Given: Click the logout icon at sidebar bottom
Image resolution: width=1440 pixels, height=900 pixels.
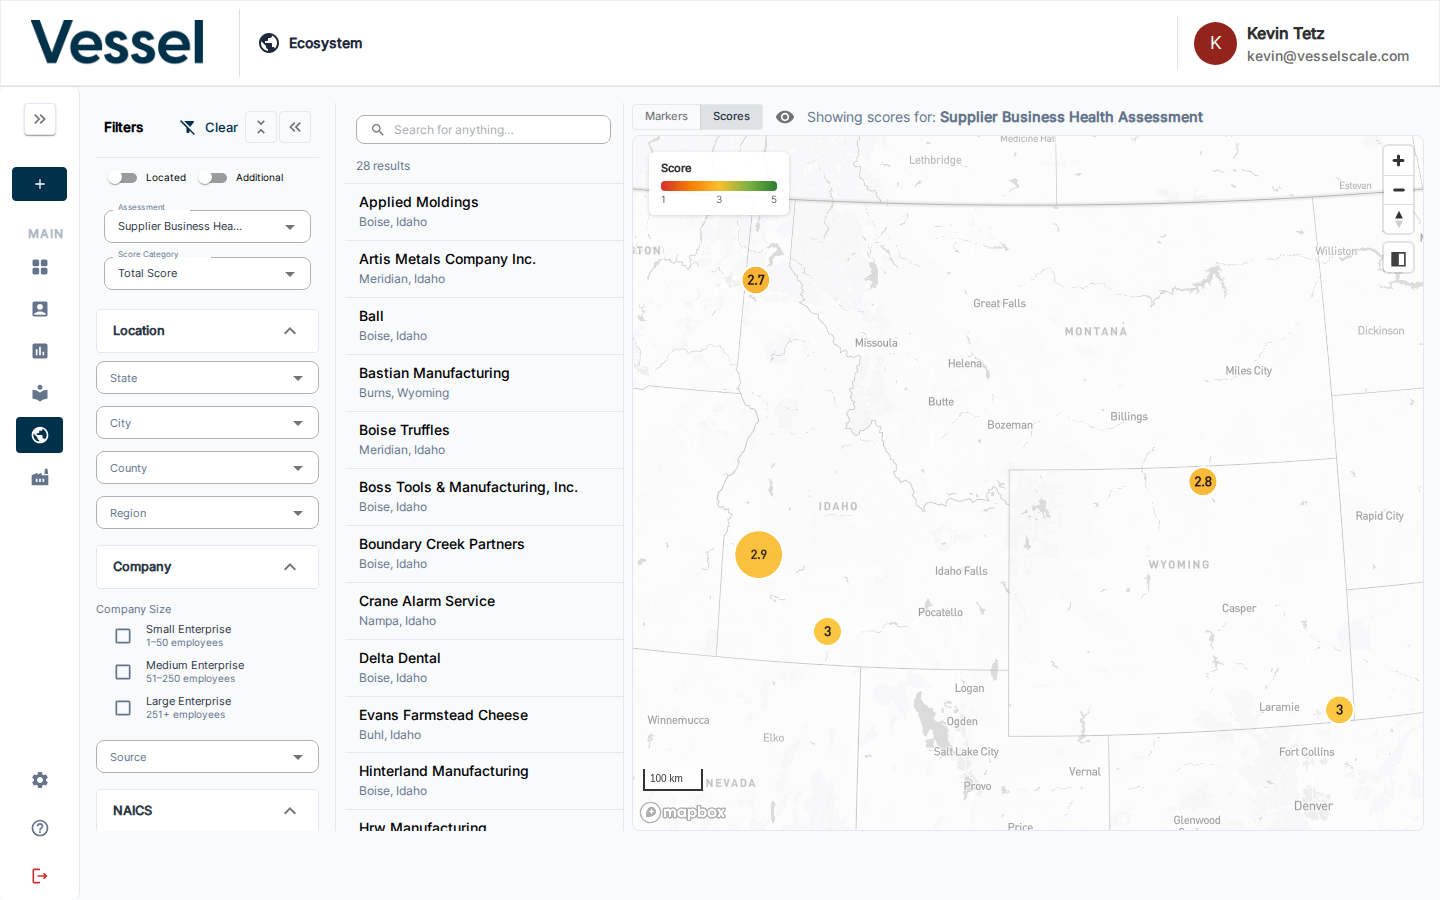Looking at the screenshot, I should (x=40, y=876).
